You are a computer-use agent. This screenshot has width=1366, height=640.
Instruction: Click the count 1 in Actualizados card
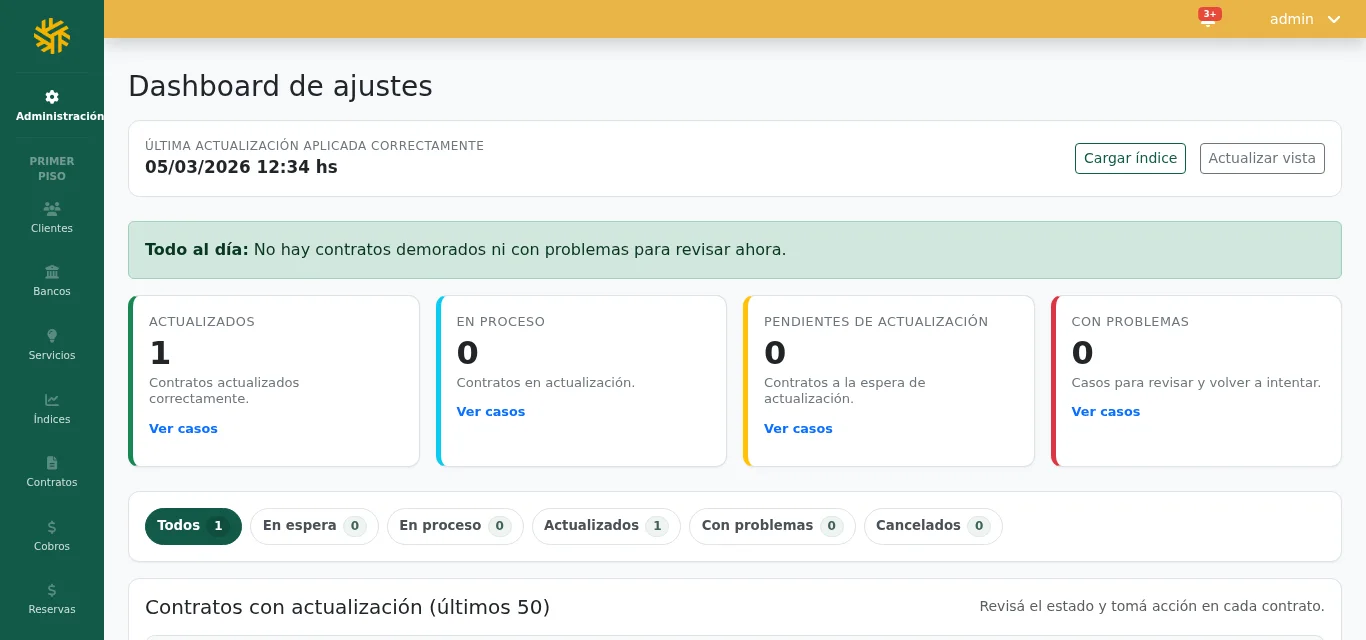(x=160, y=353)
